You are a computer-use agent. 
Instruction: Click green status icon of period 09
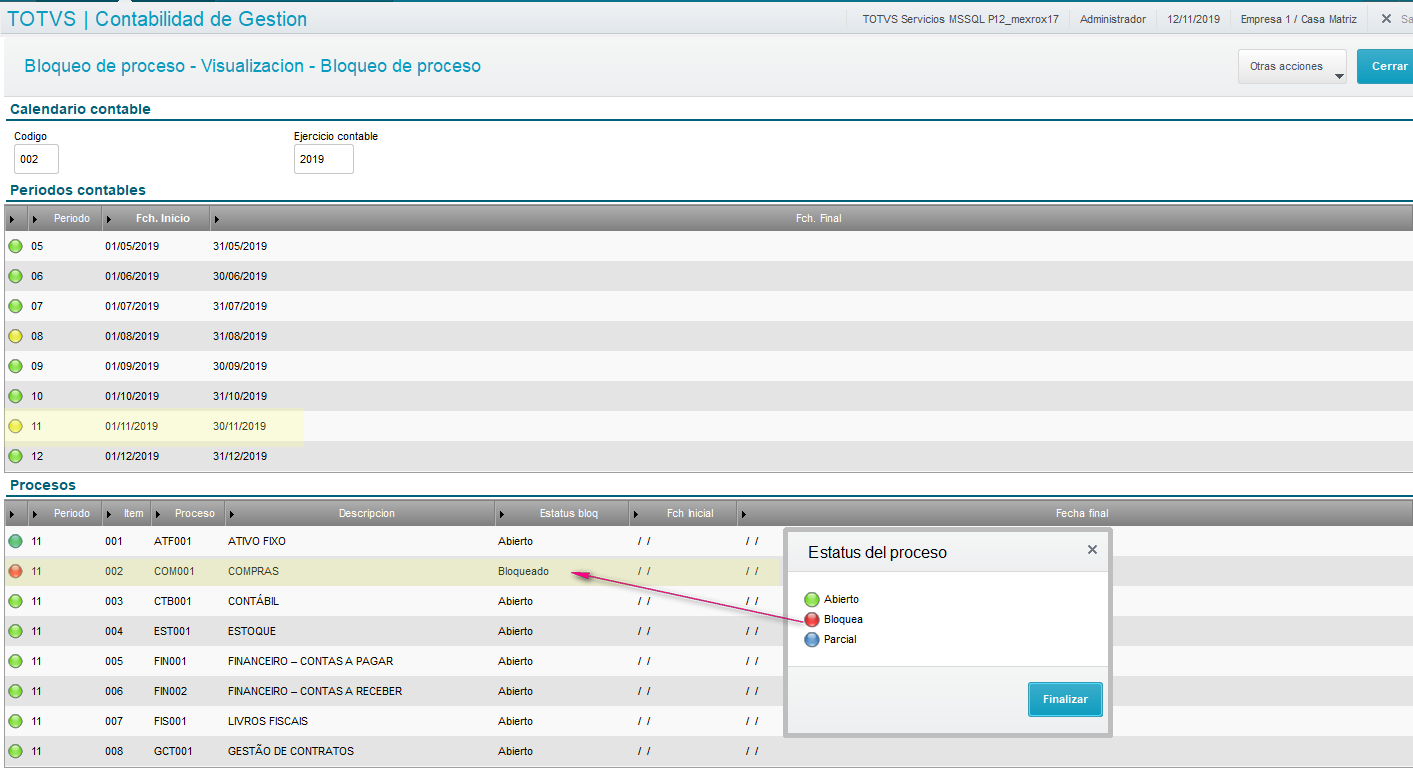15,366
